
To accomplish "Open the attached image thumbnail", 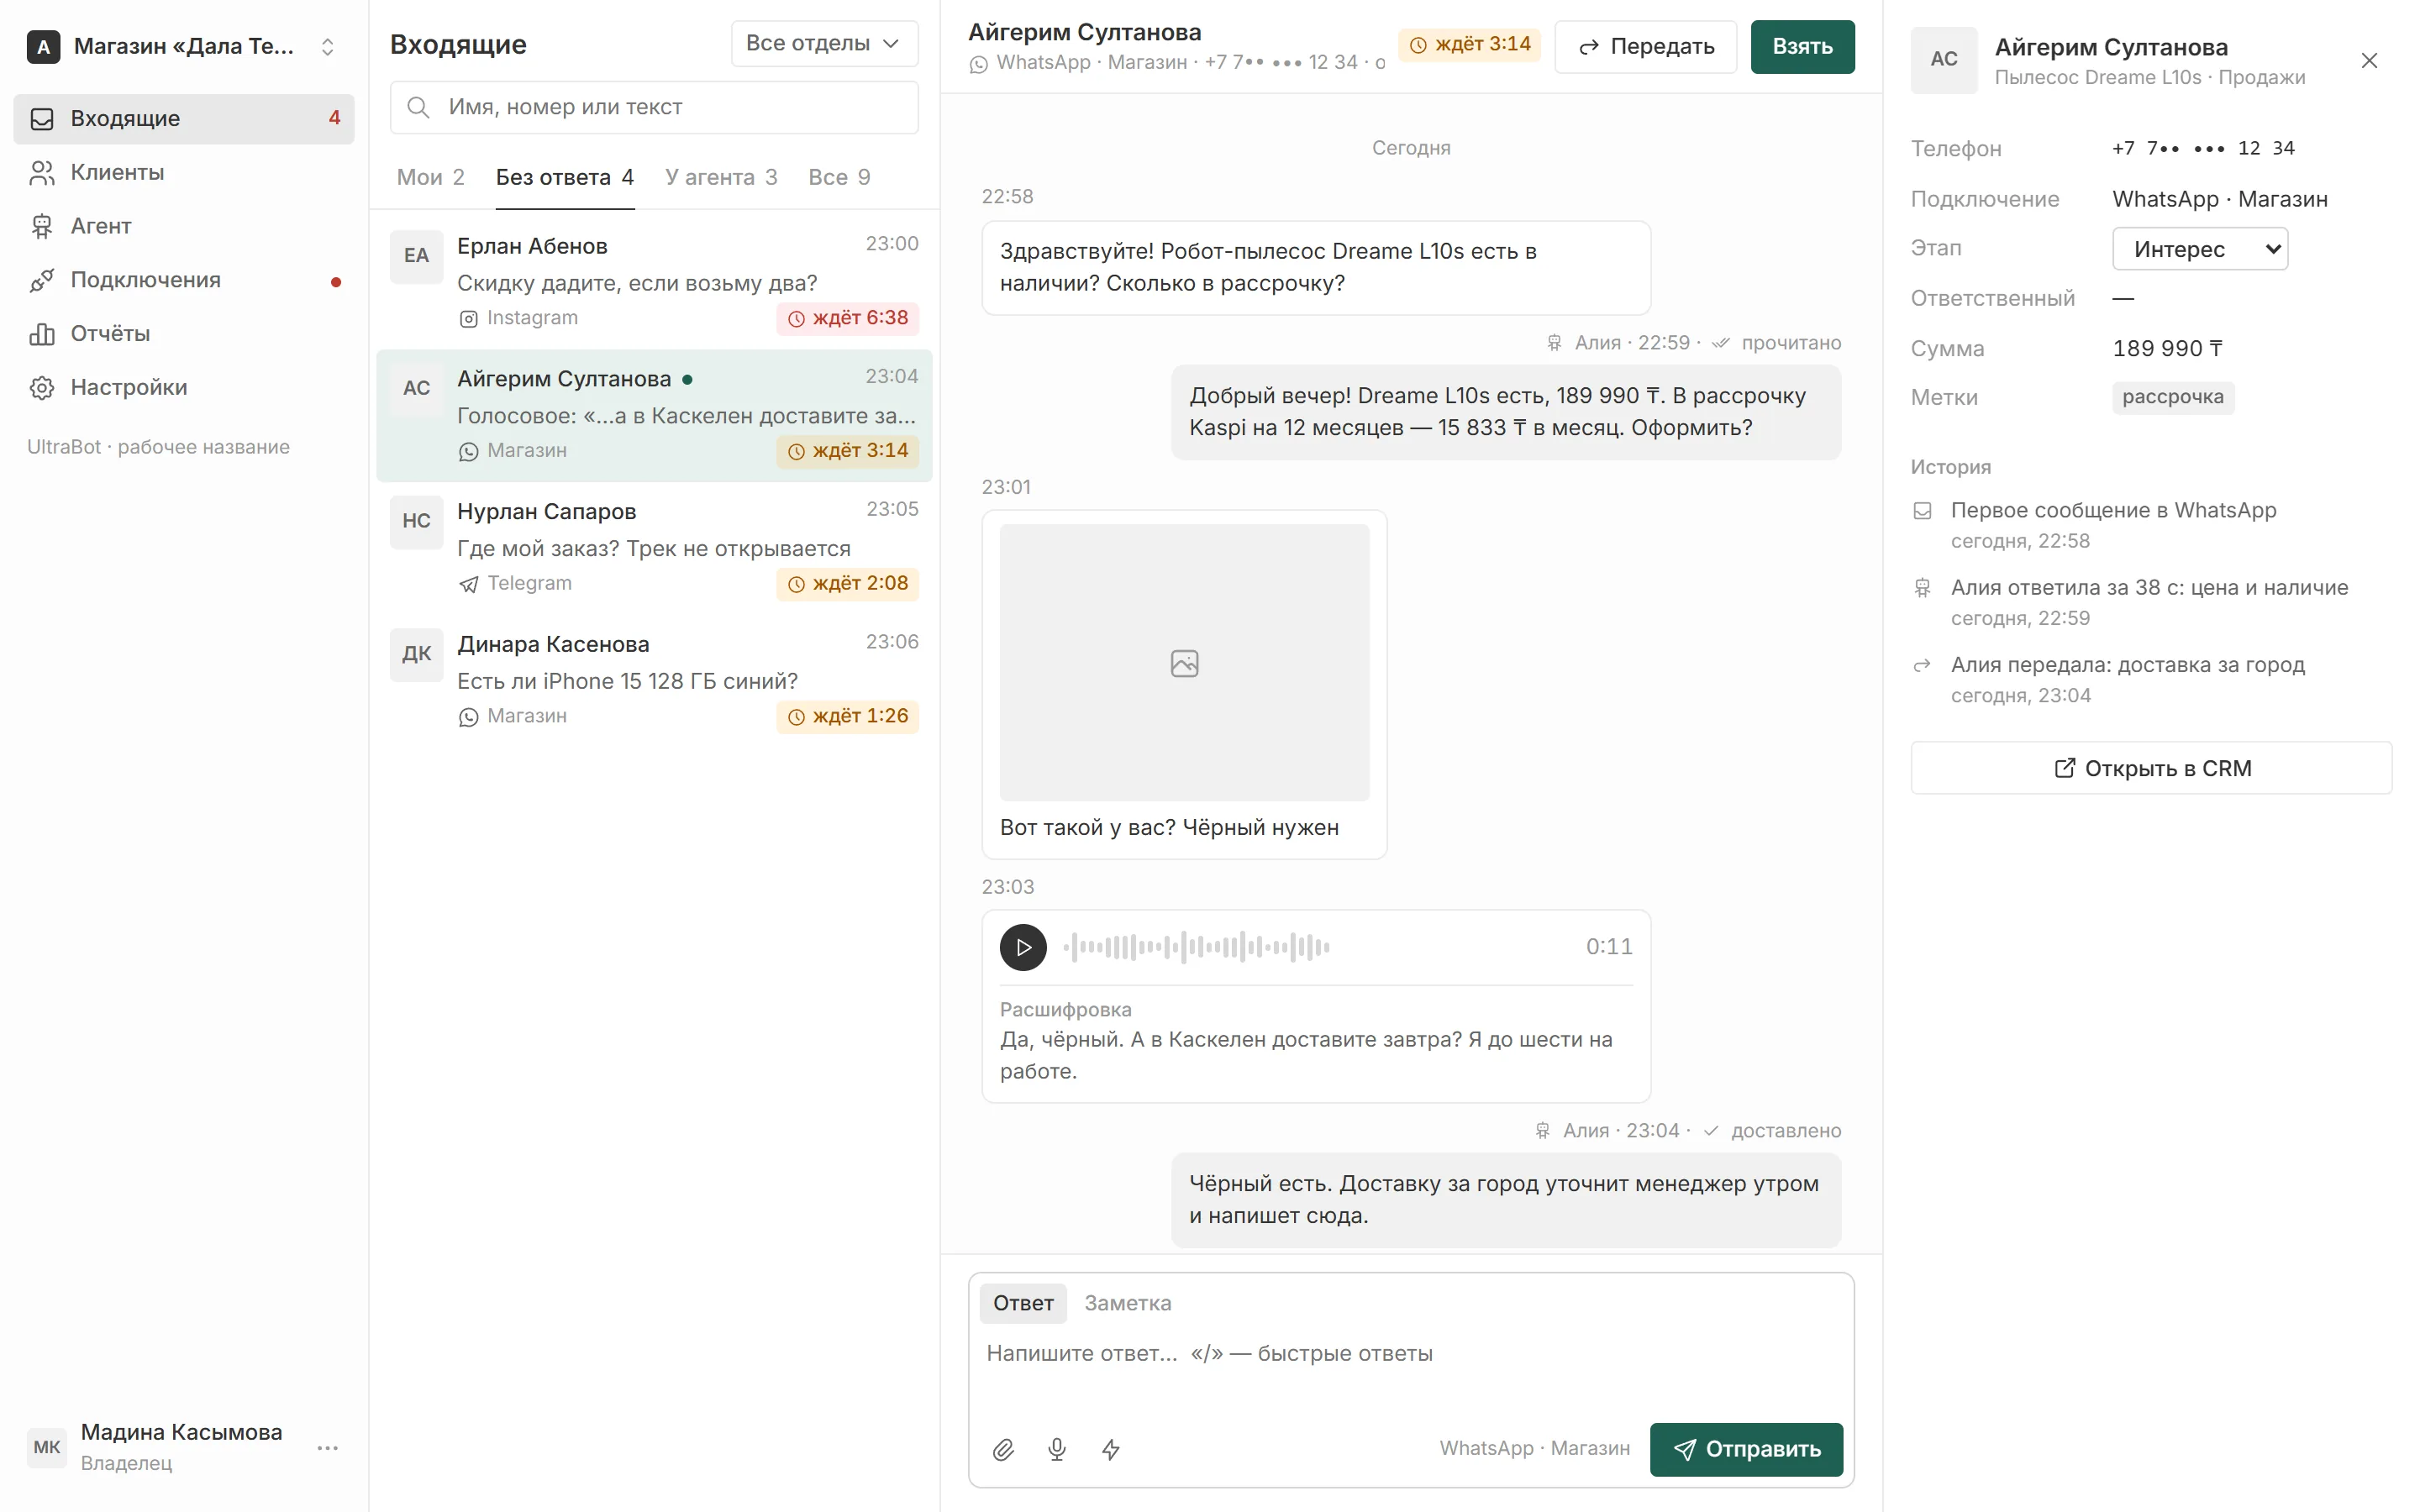I will [1184, 662].
